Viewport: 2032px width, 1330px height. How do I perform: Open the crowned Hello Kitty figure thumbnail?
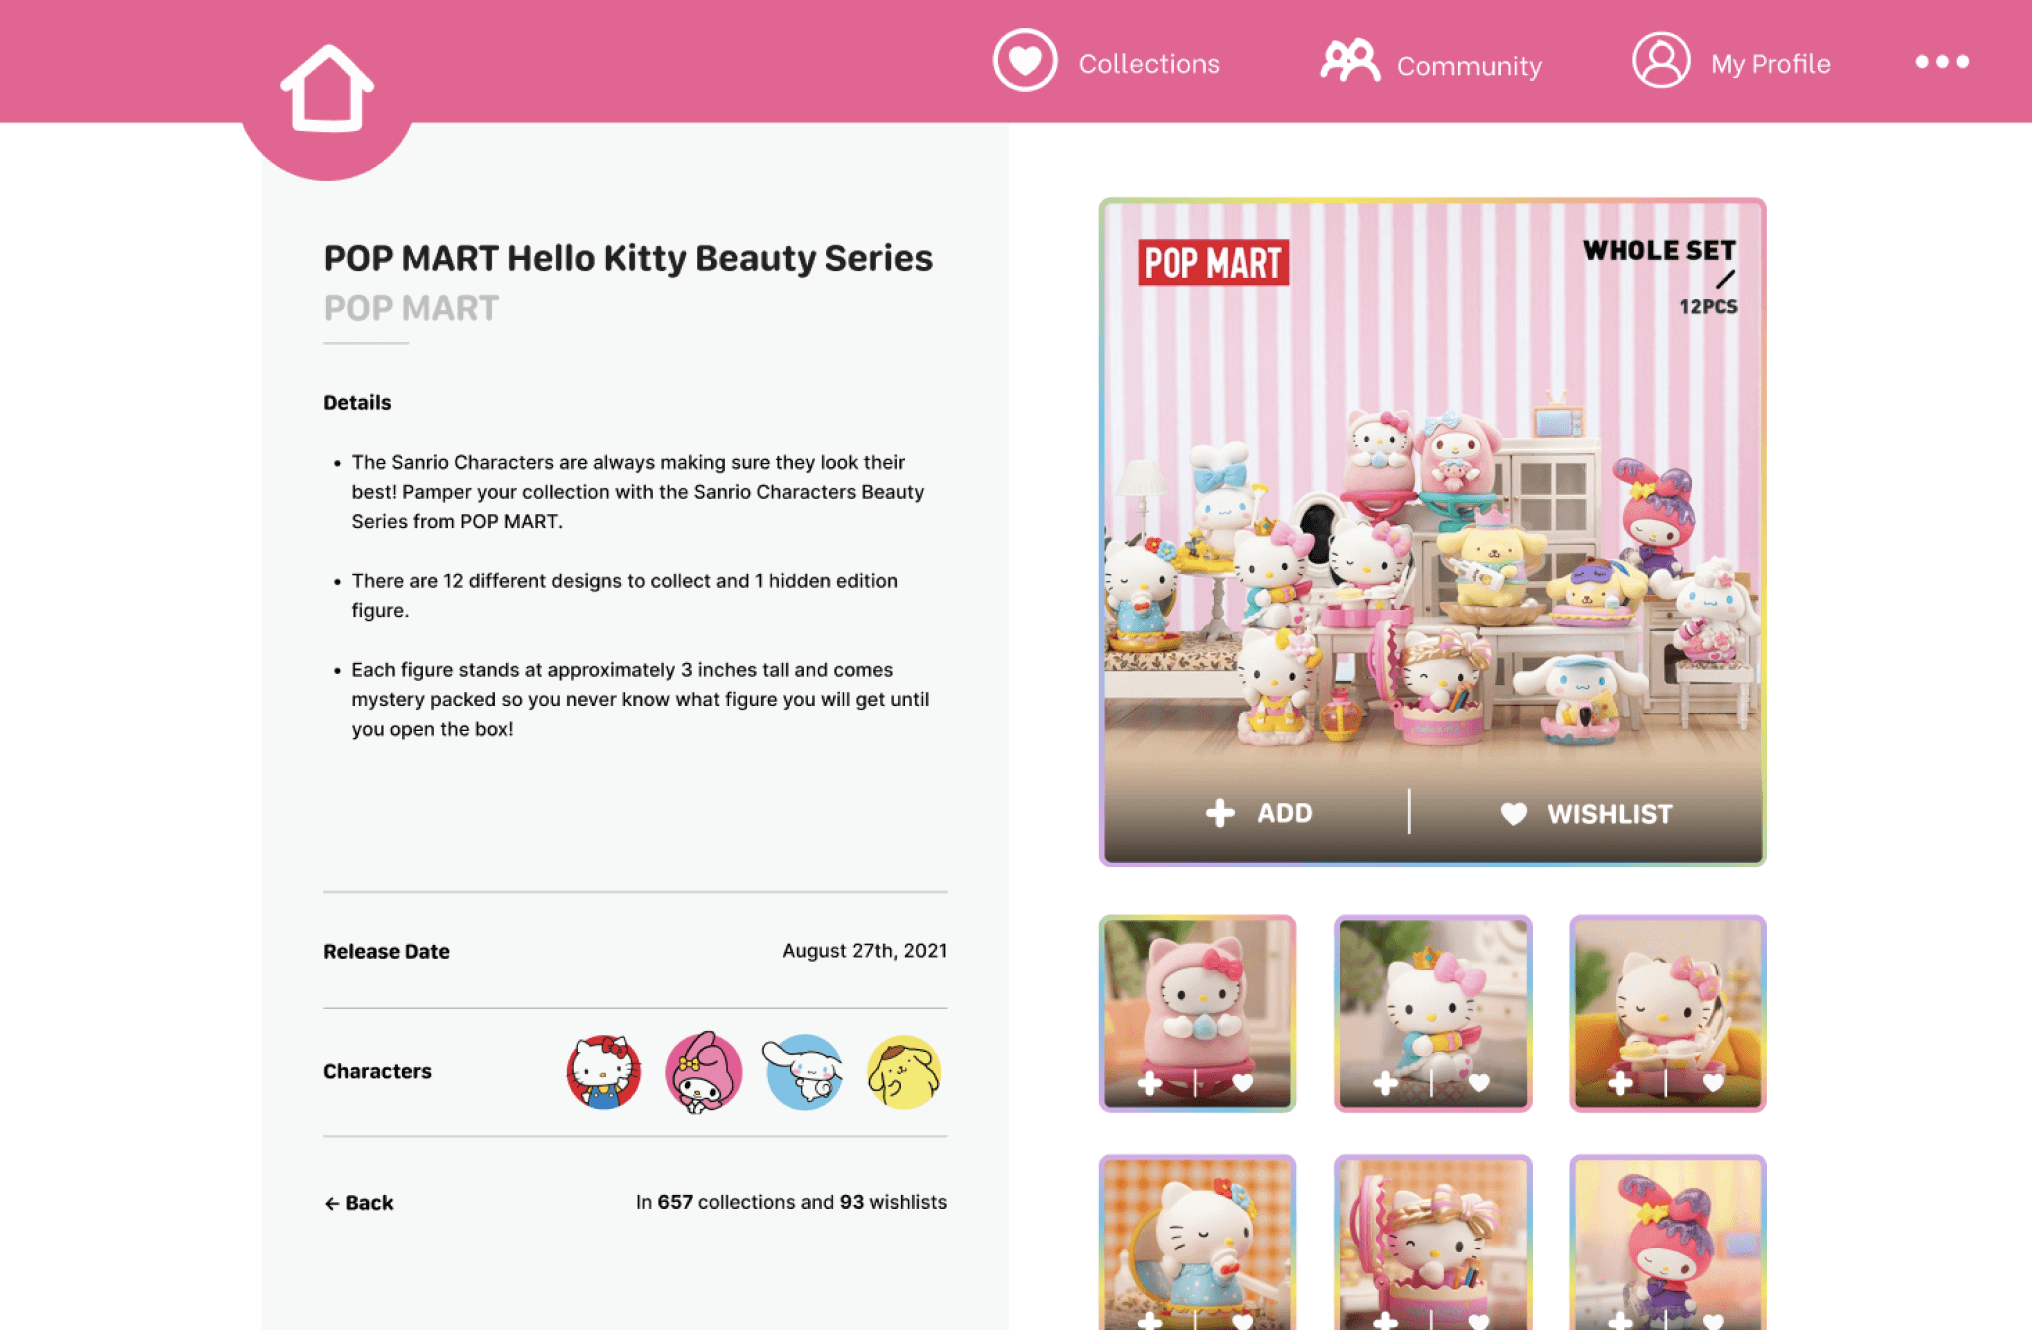point(1433,1013)
